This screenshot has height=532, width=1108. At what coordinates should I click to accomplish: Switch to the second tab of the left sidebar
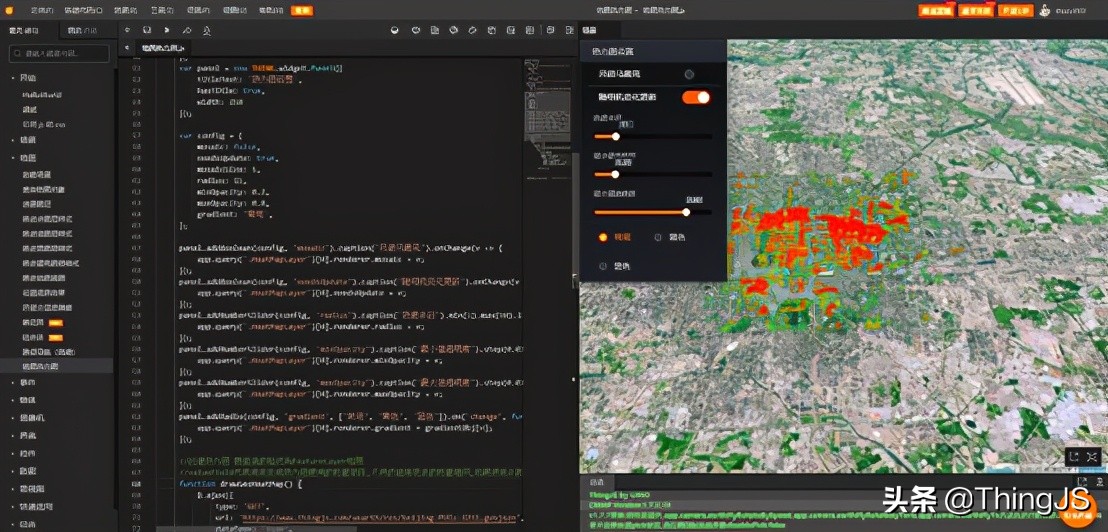[x=82, y=31]
